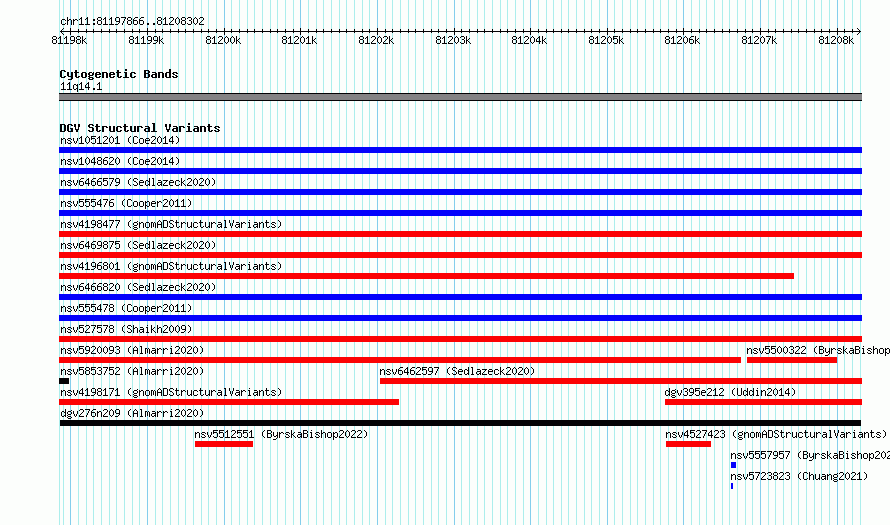Select the blue bar under nsv6466579
Image resolution: width=890 pixels, height=525 pixels.
(x=460, y=192)
